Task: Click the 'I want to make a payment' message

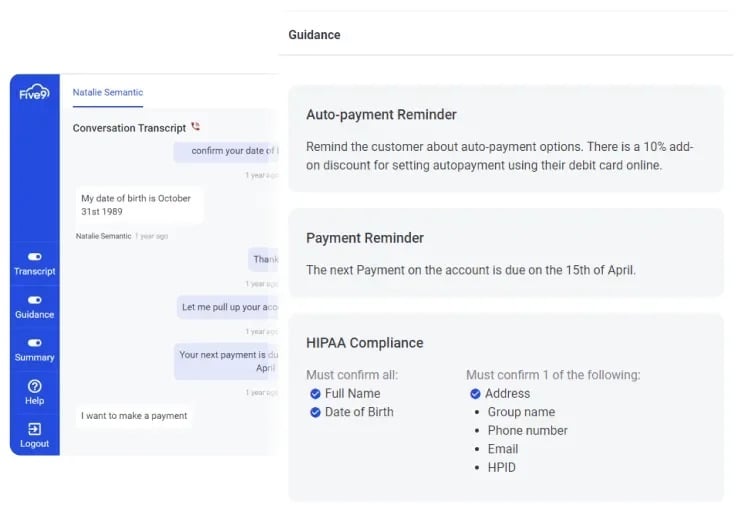Action: coord(134,416)
